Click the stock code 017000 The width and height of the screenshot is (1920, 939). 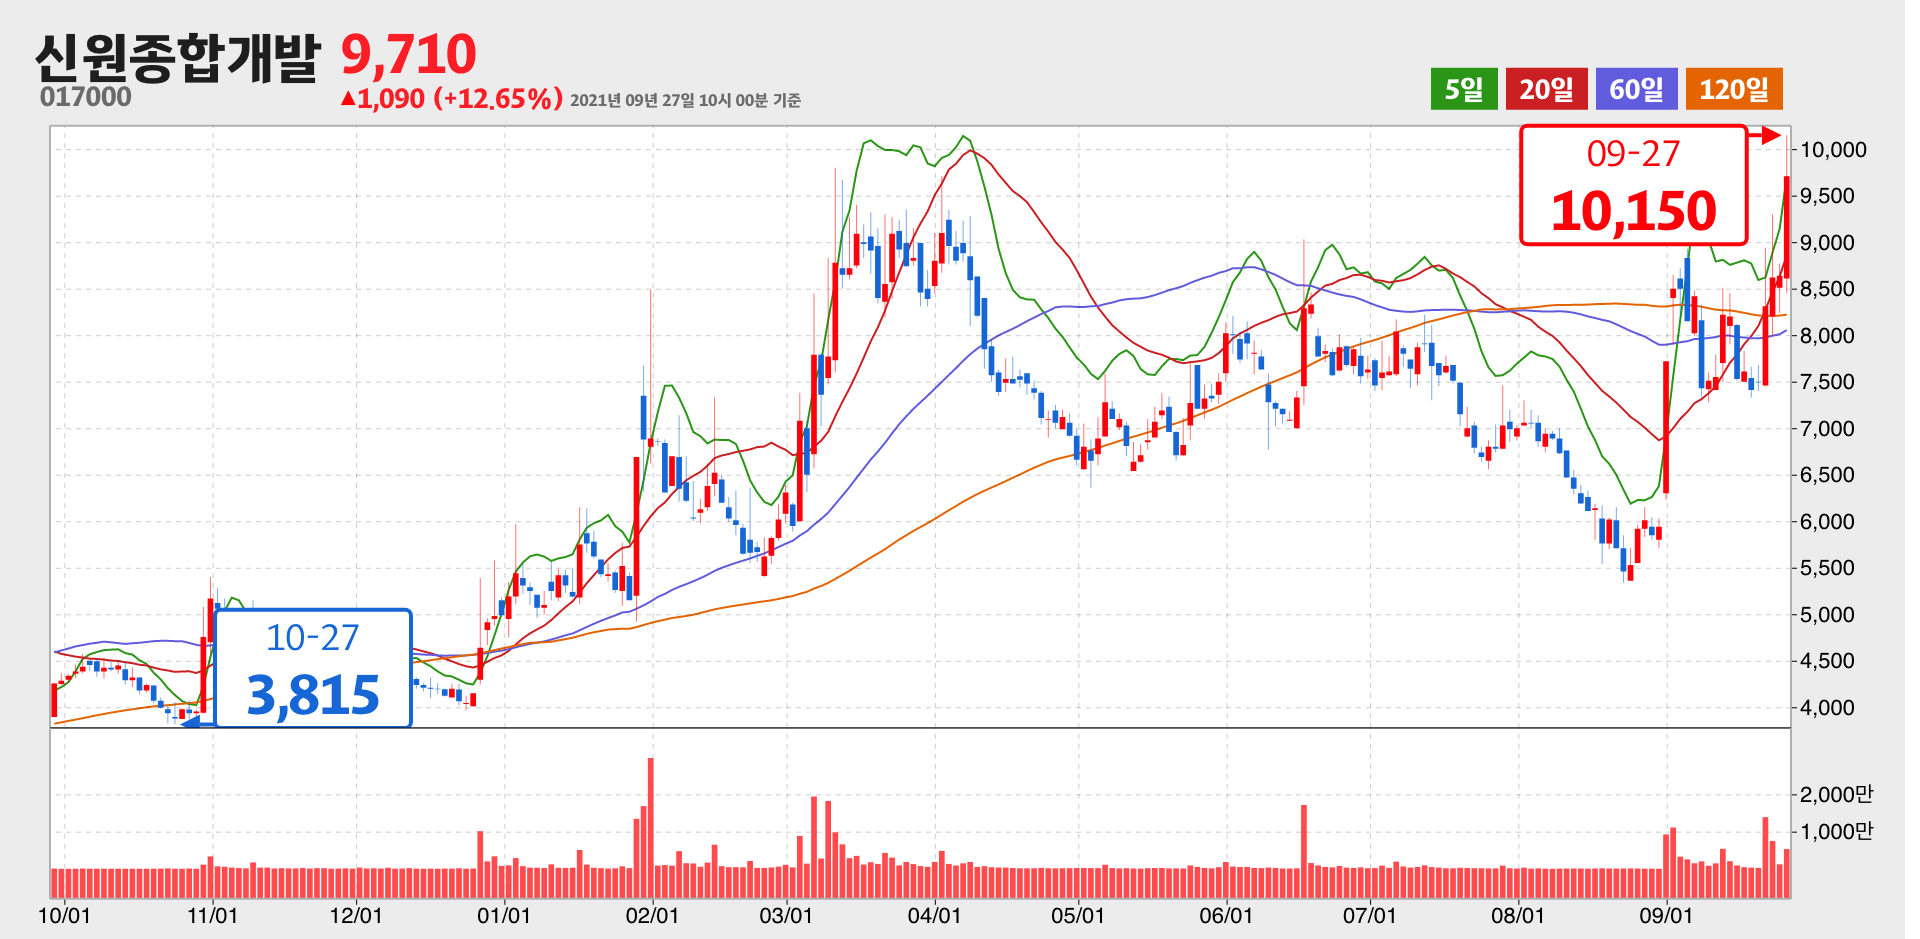[86, 97]
